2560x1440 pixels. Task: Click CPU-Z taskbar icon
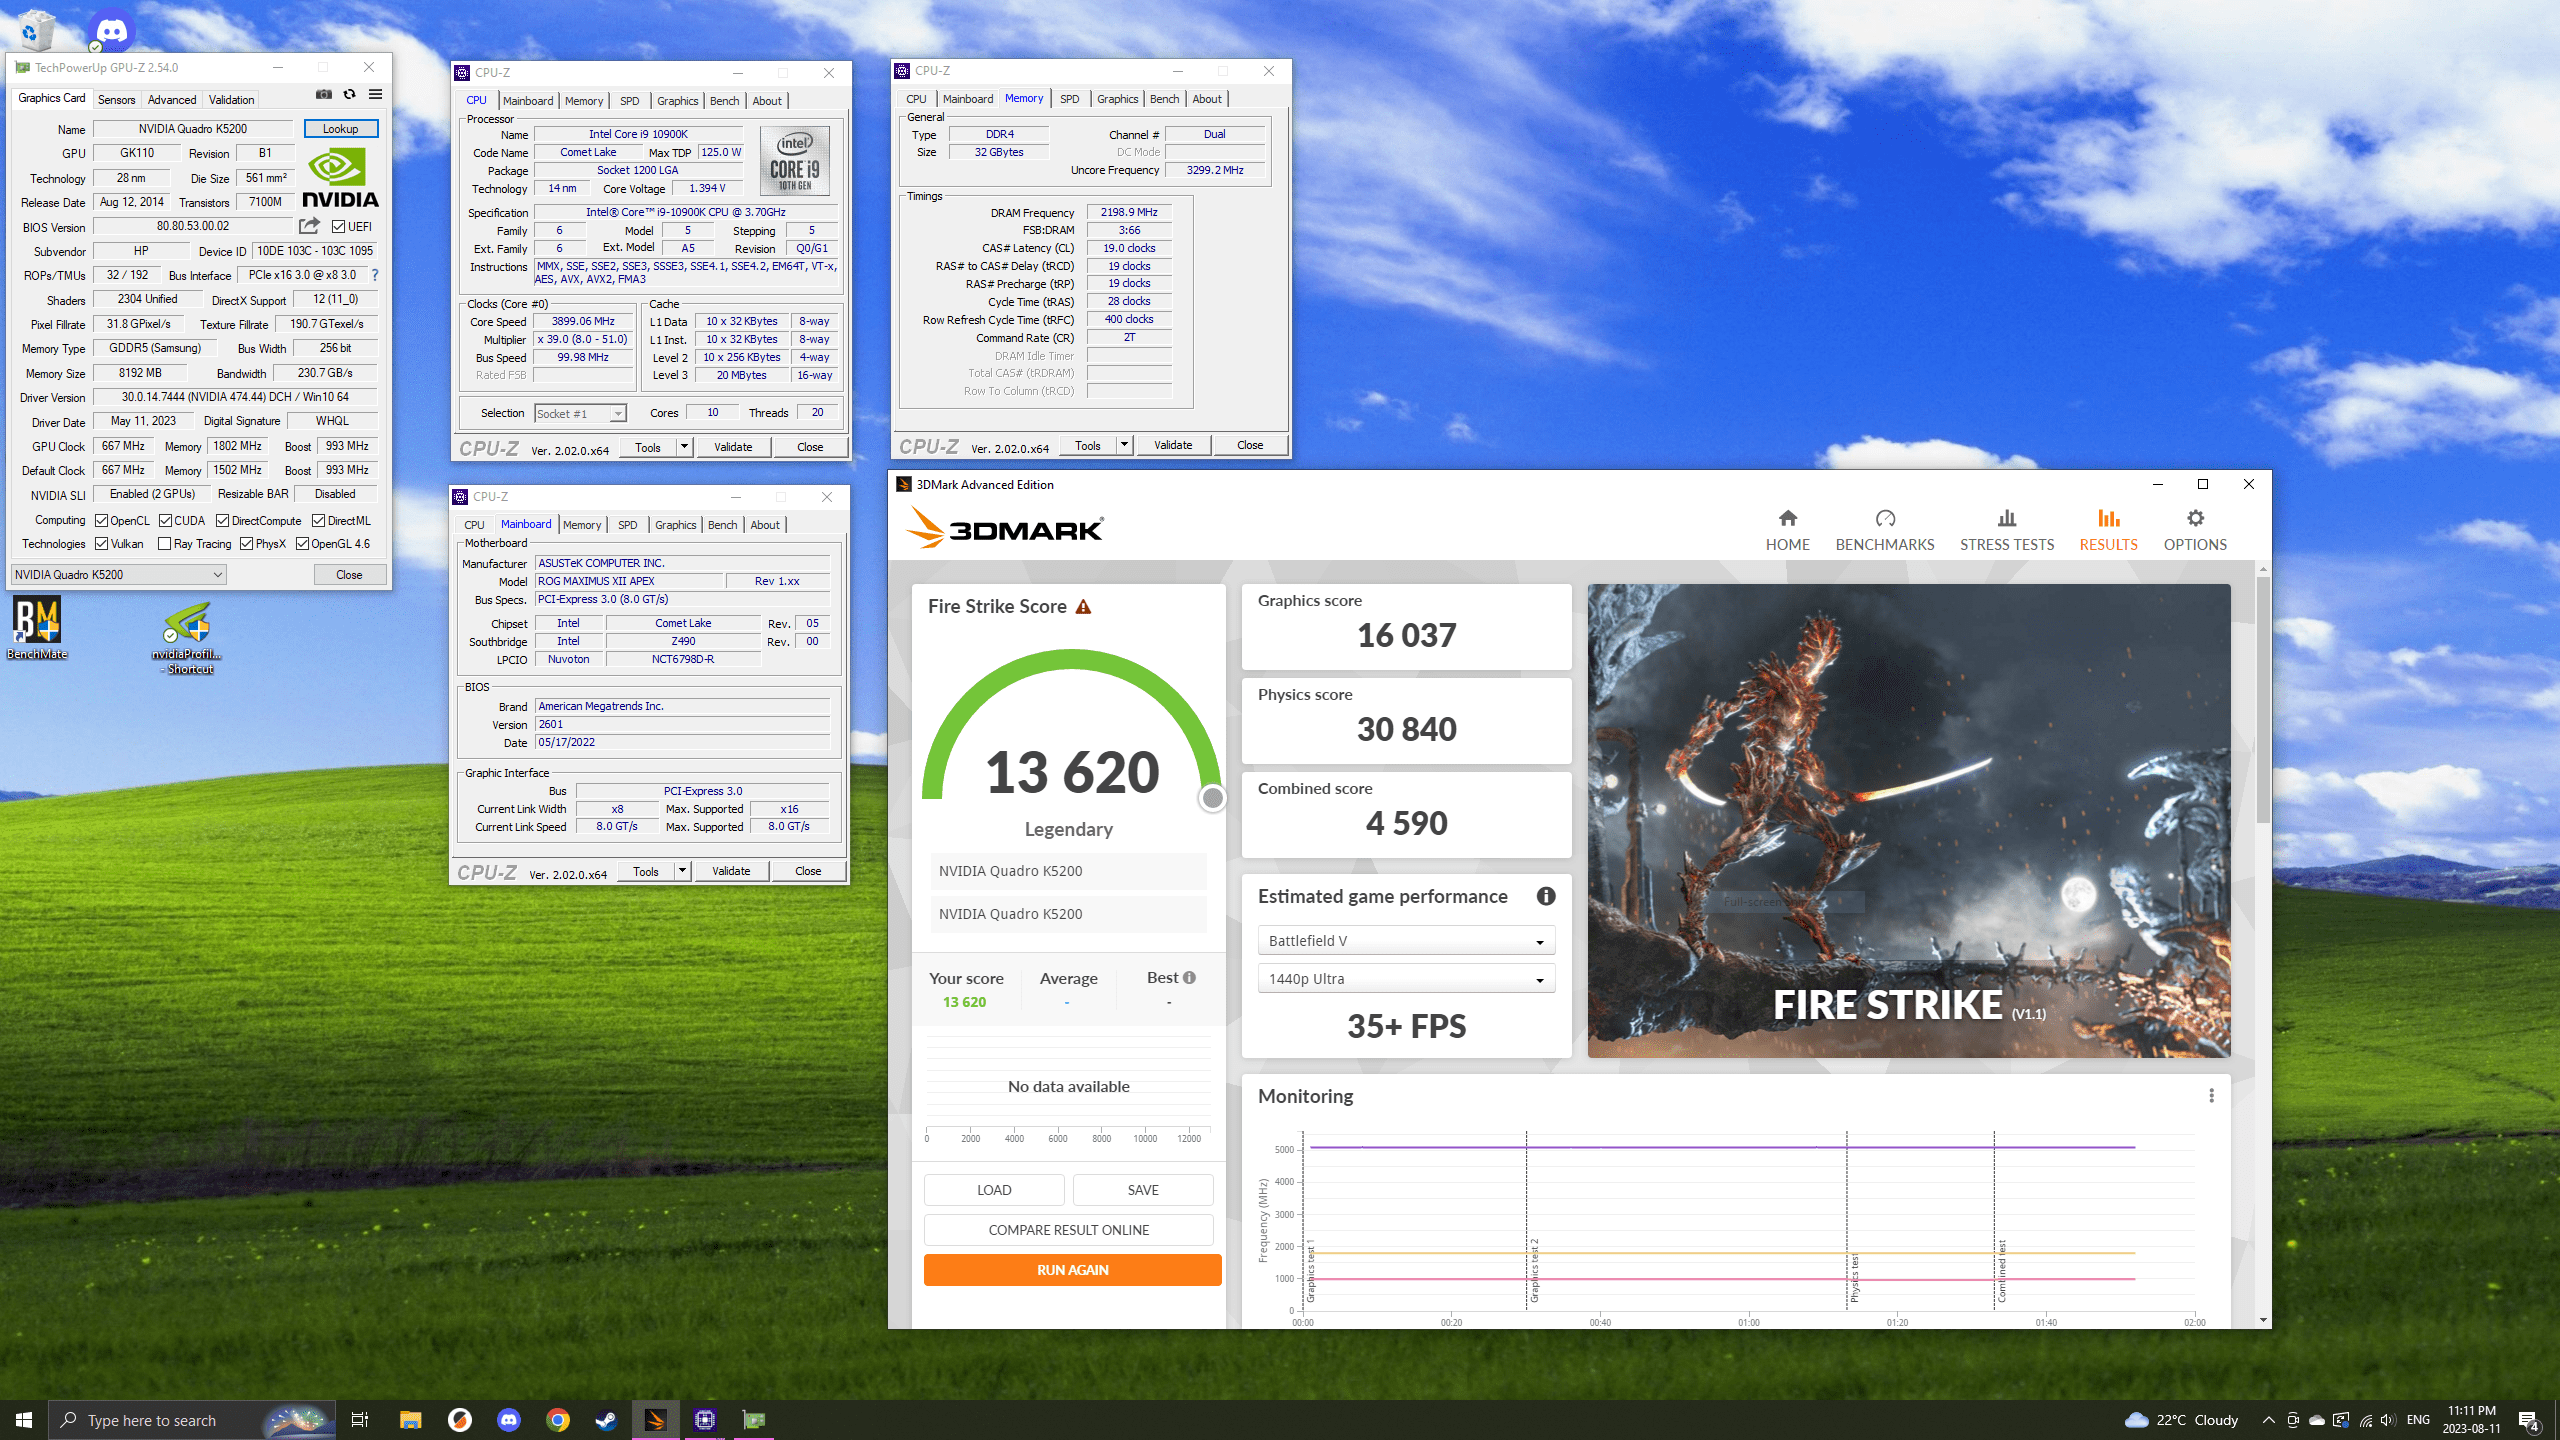(705, 1419)
